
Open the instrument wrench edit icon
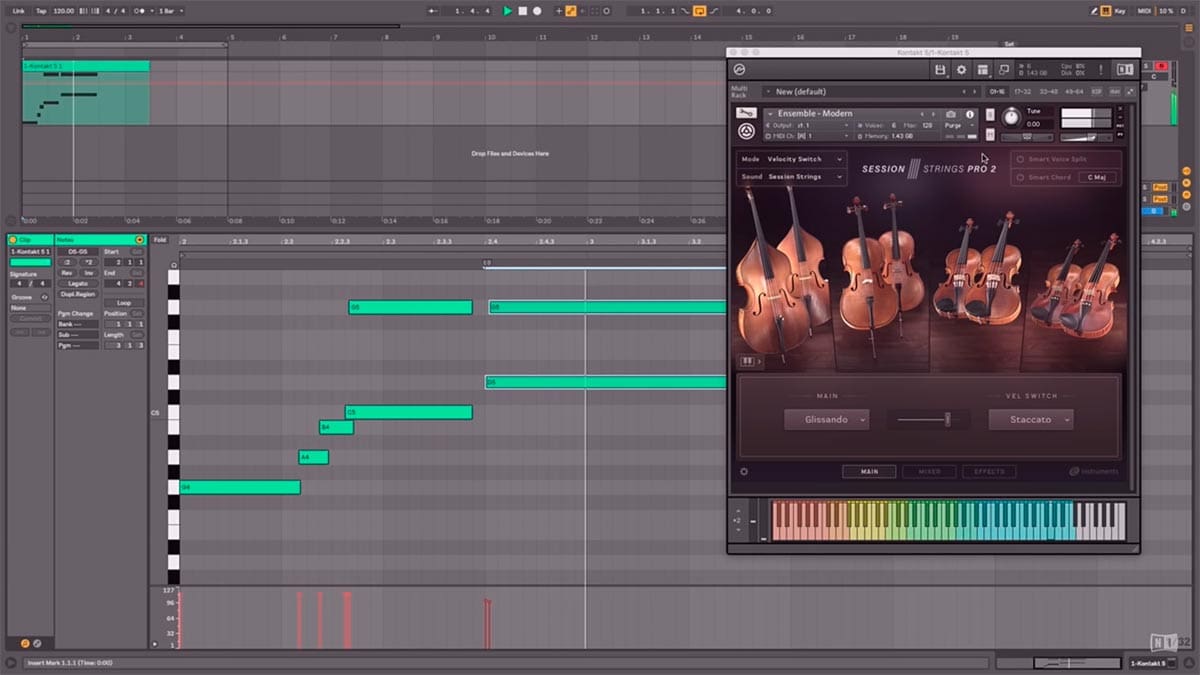tap(746, 114)
